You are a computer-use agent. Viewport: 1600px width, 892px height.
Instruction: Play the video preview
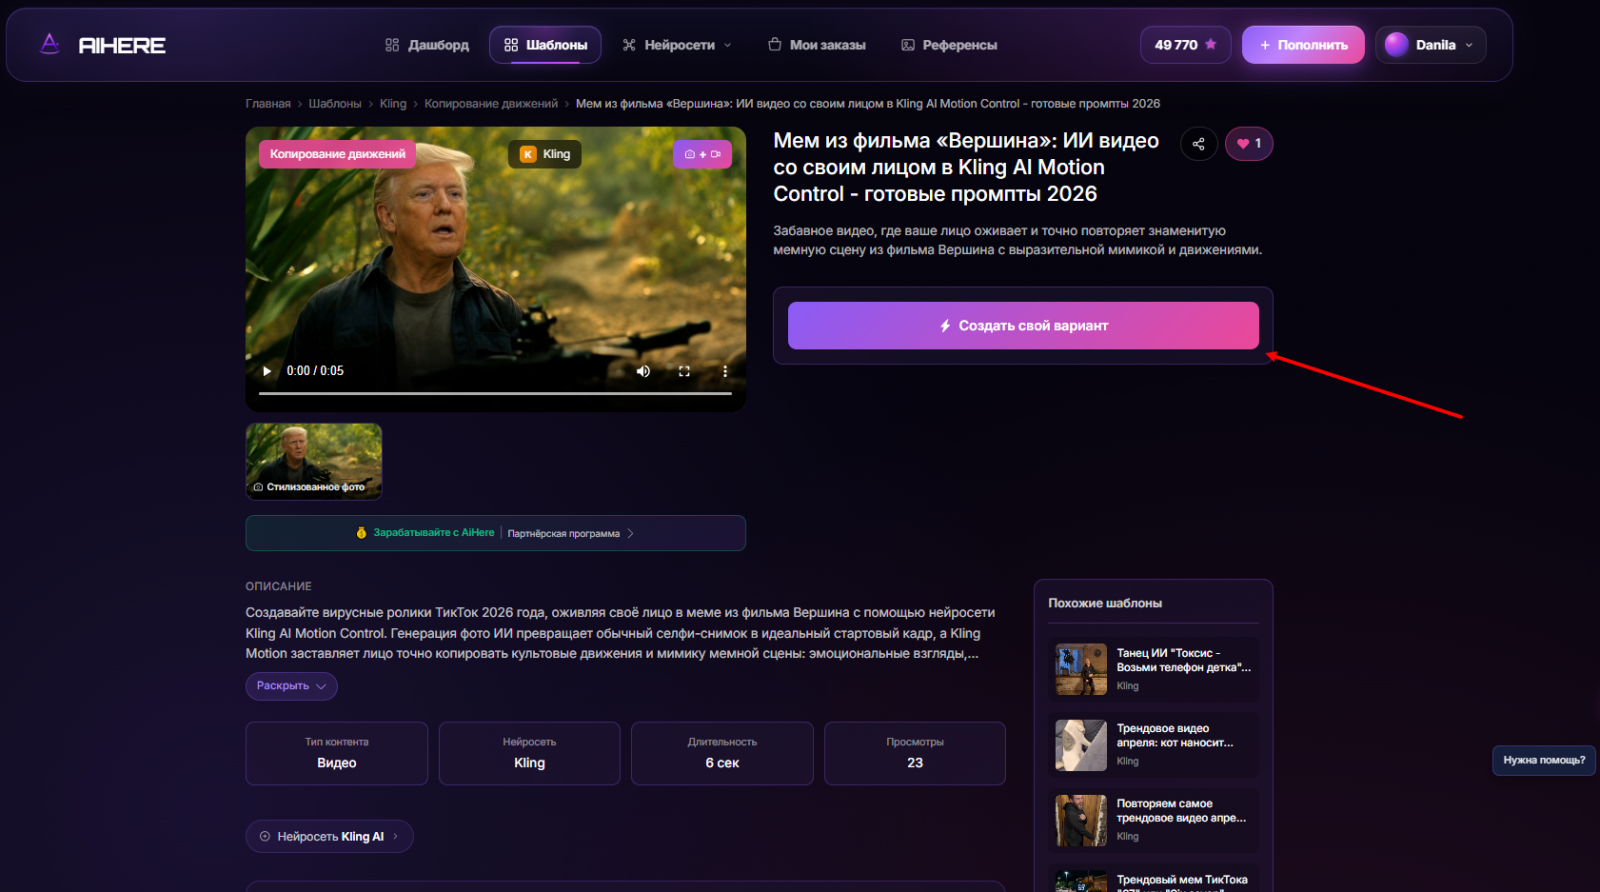pyautogui.click(x=267, y=371)
